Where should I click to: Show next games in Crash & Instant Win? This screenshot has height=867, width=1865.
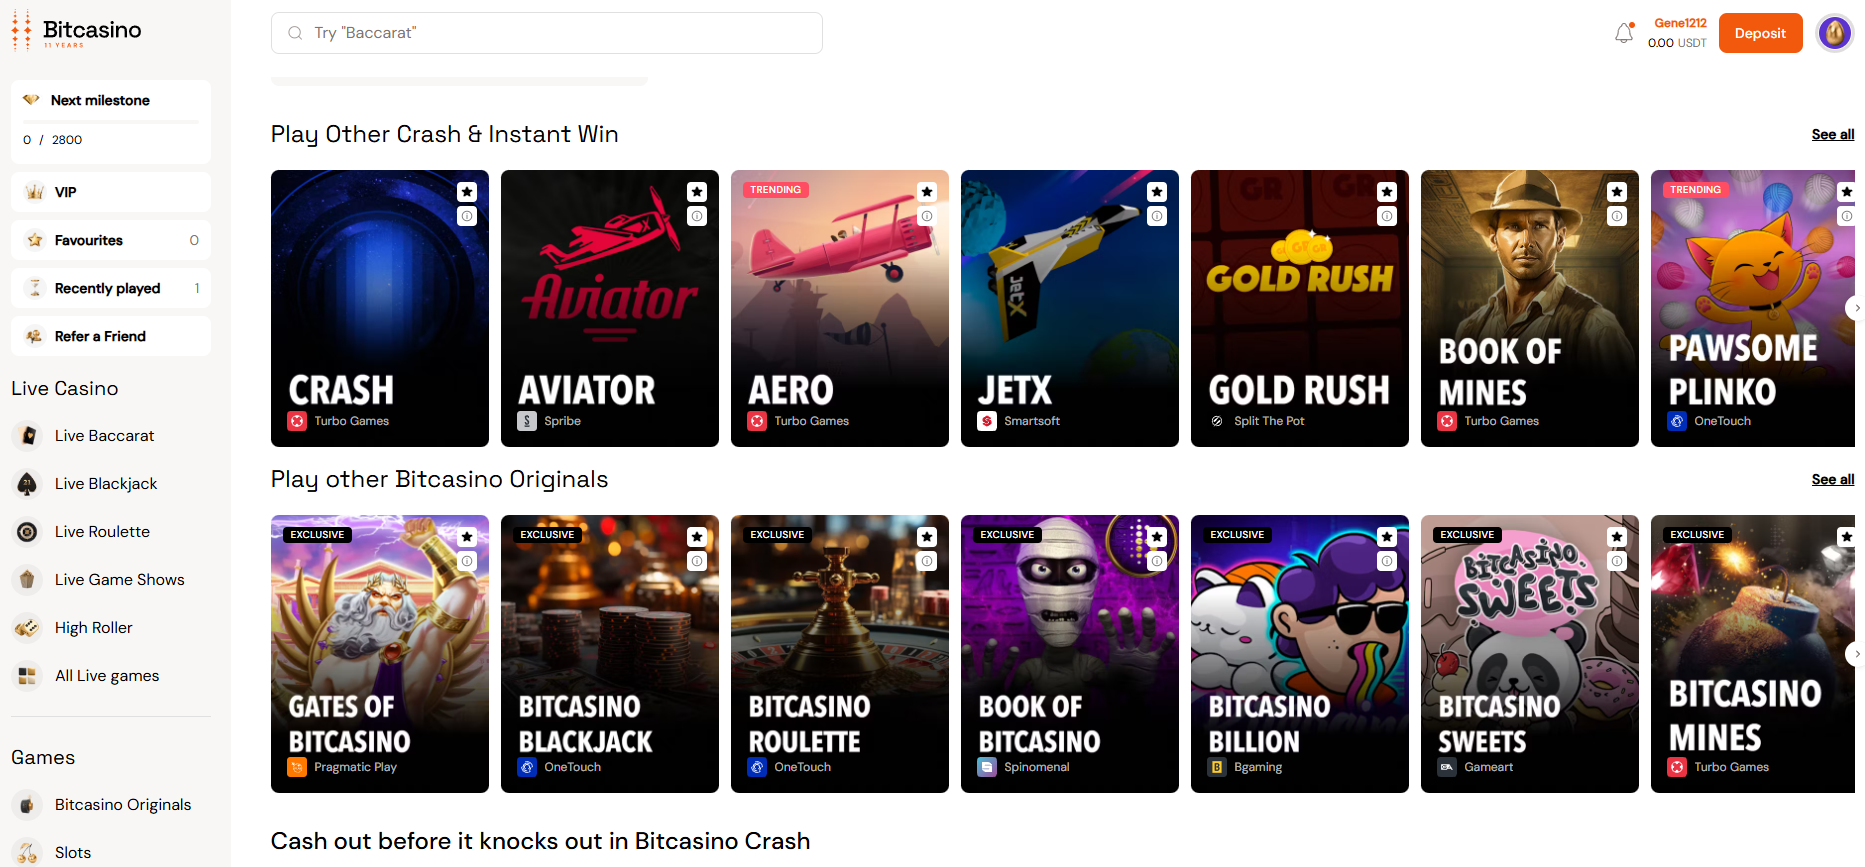(1853, 308)
